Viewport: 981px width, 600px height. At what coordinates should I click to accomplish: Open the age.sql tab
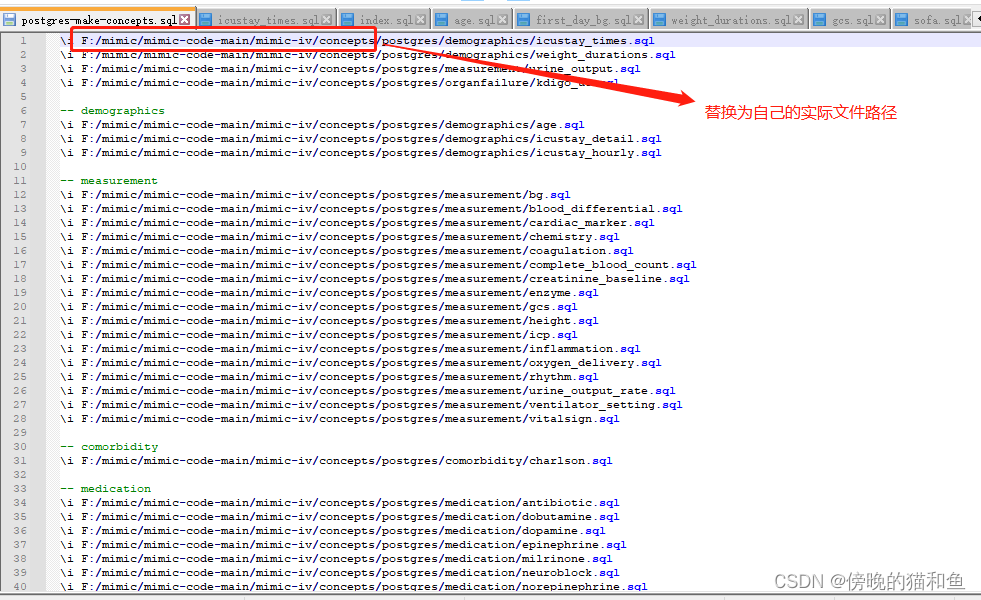coord(471,20)
